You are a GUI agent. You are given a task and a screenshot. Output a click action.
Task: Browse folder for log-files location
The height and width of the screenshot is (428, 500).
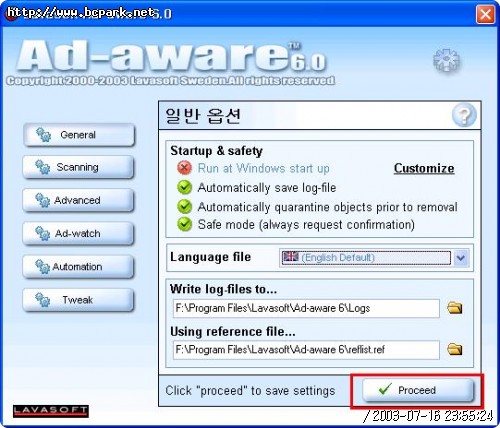(x=455, y=308)
